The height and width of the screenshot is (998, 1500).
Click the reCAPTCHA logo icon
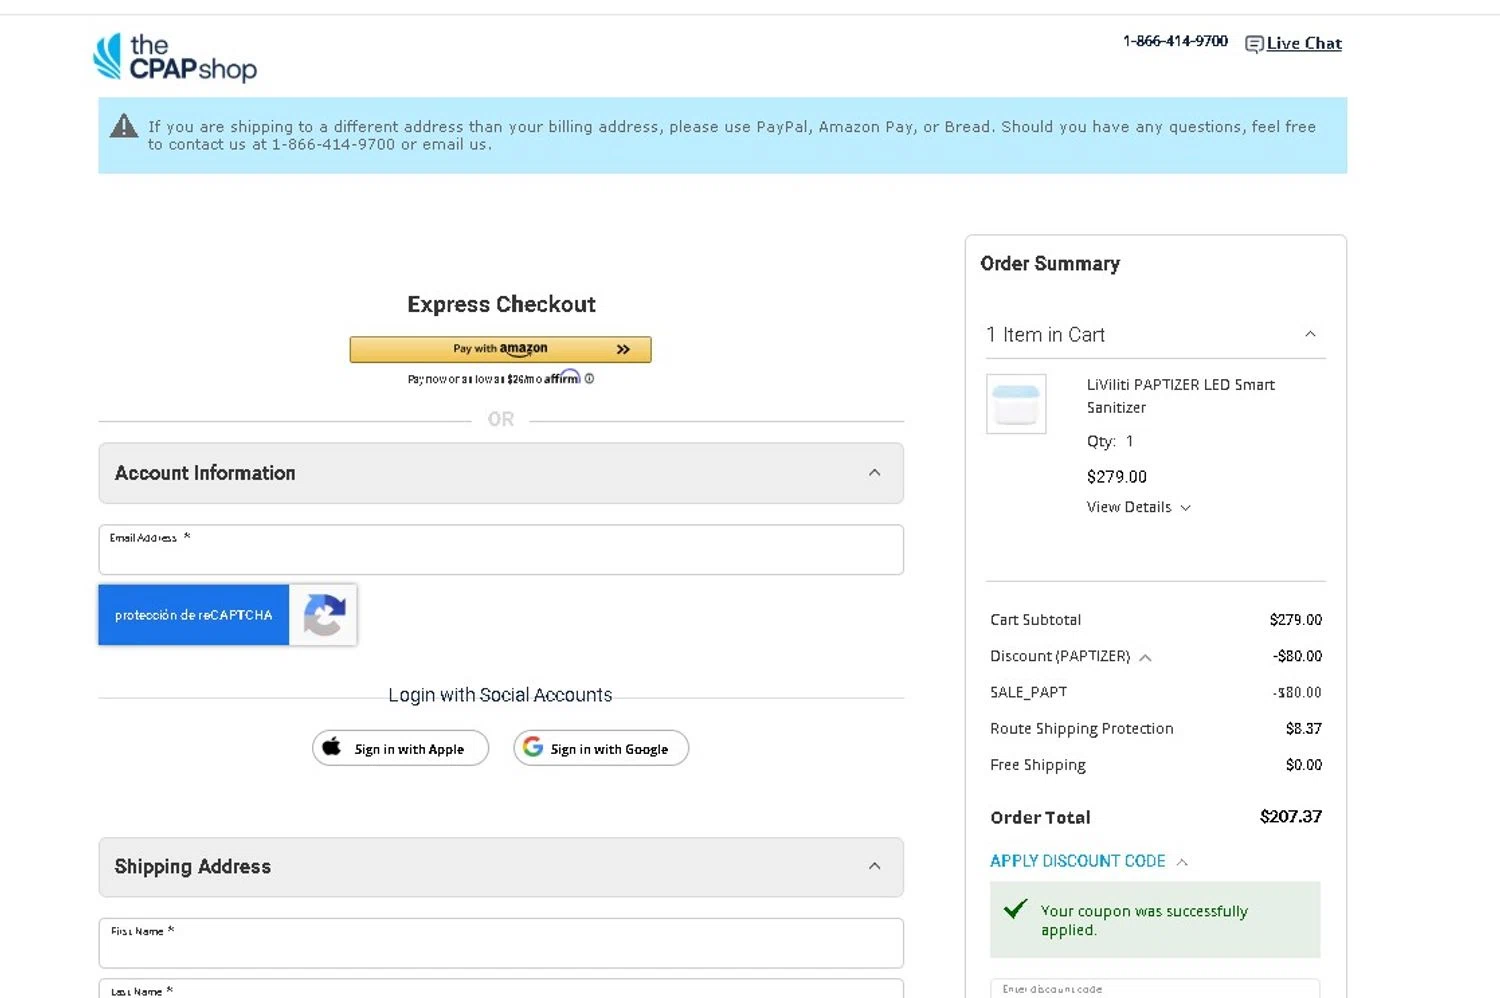click(x=324, y=614)
